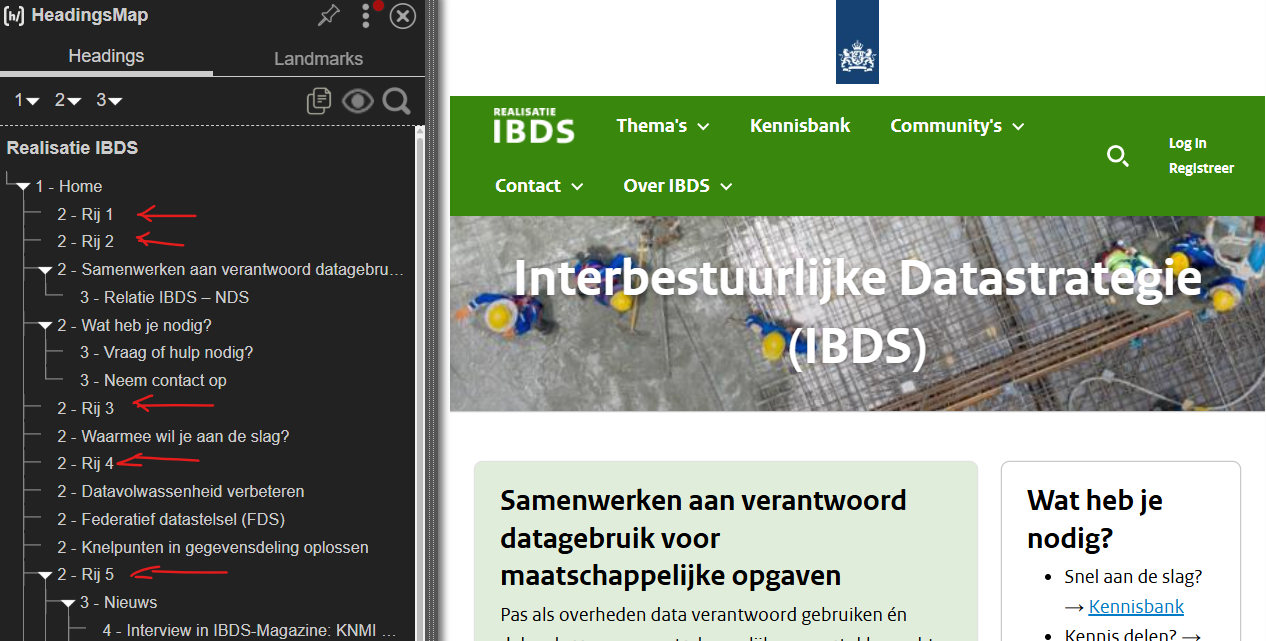Open the Community's menu
This screenshot has width=1266, height=641.
point(957,126)
